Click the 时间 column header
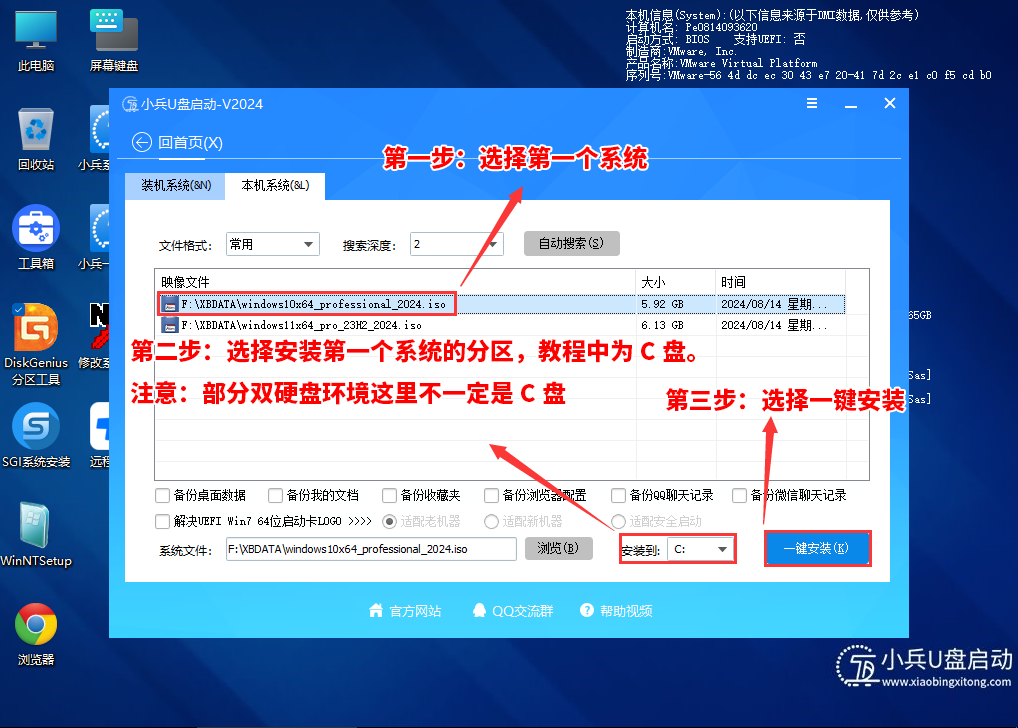Viewport: 1018px width, 728px height. (780, 282)
